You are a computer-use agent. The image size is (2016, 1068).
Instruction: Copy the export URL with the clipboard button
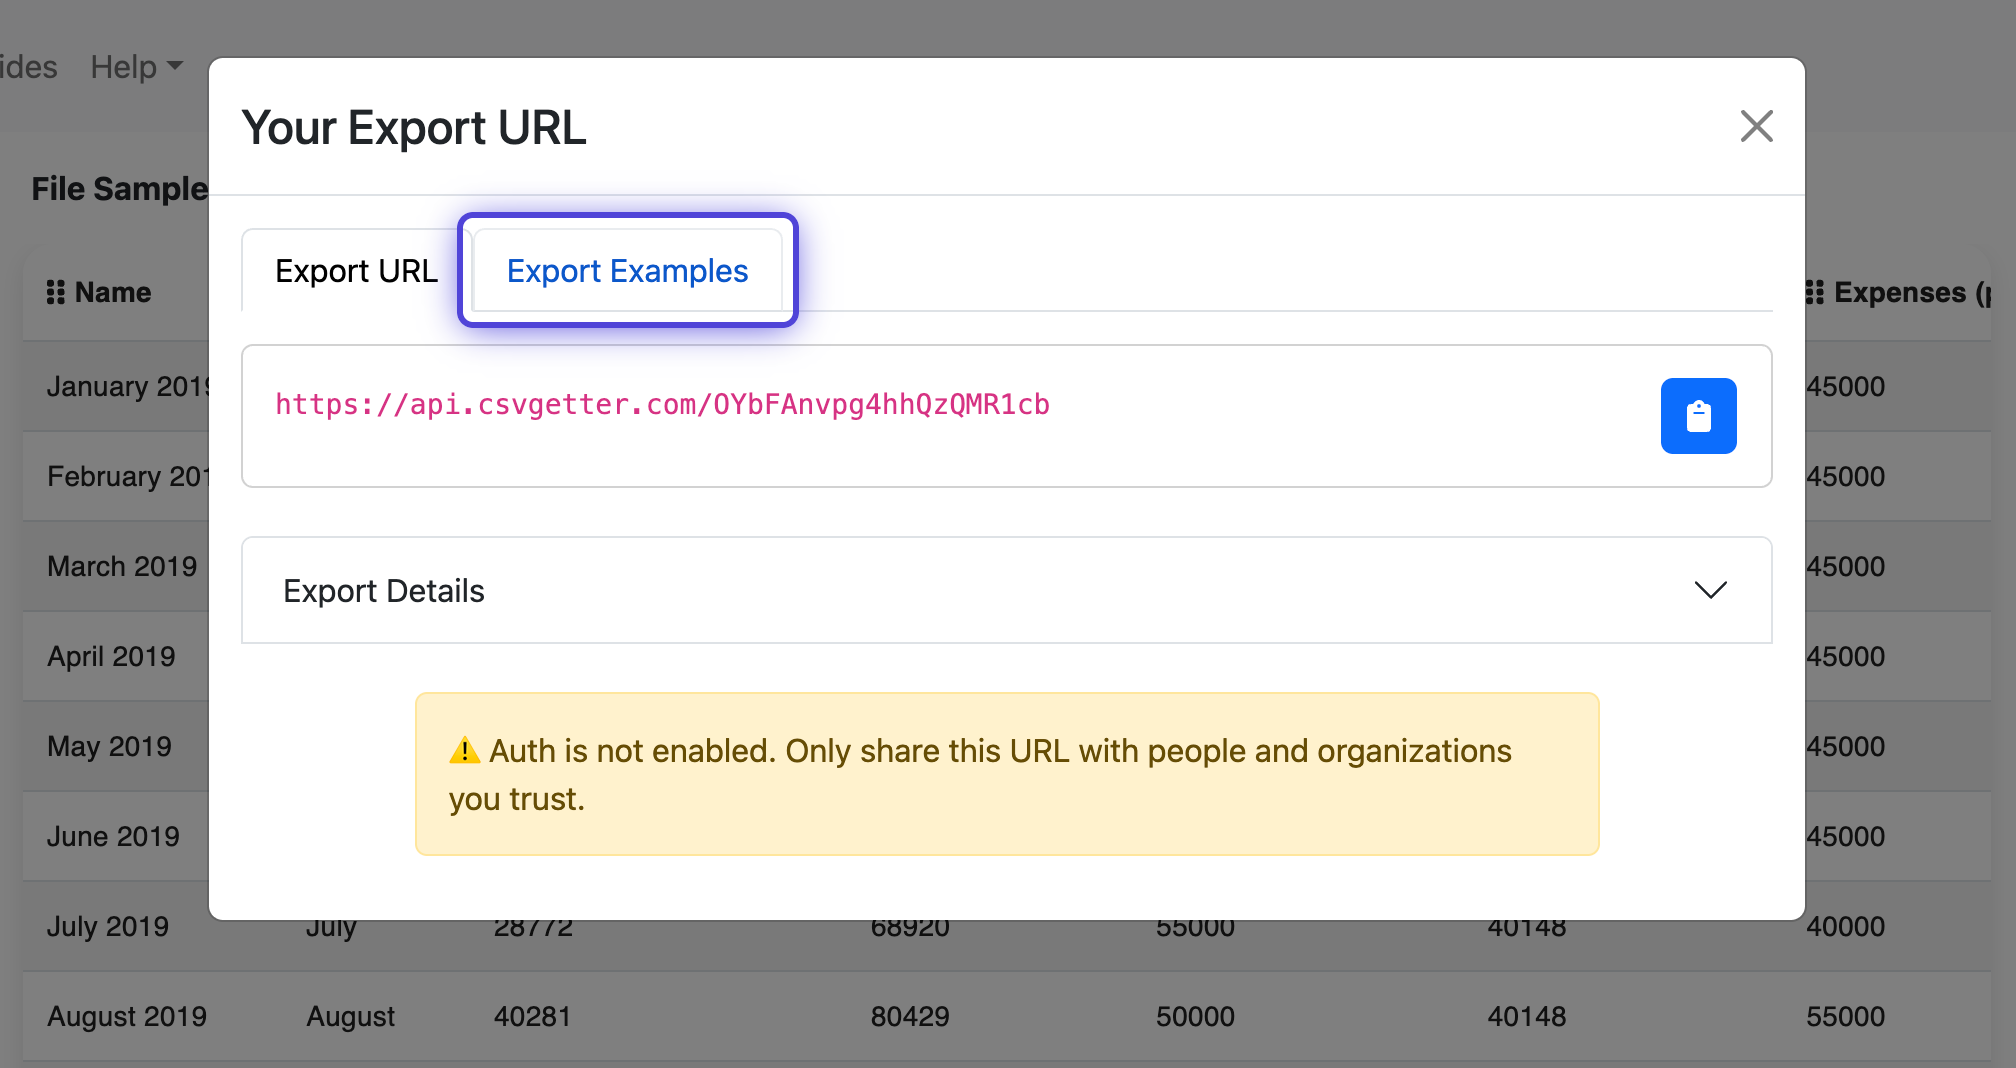coord(1698,416)
